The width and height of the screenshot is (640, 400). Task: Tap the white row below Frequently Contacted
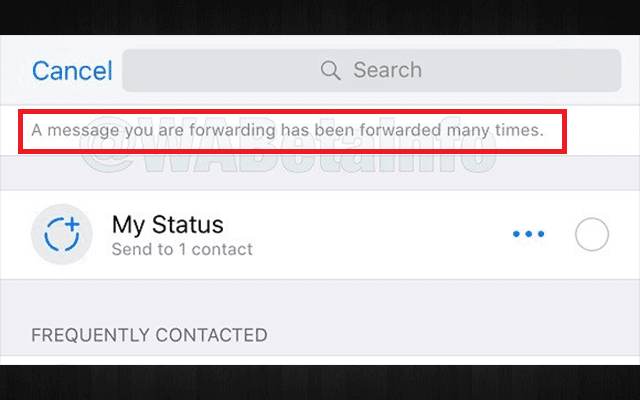[320, 360]
